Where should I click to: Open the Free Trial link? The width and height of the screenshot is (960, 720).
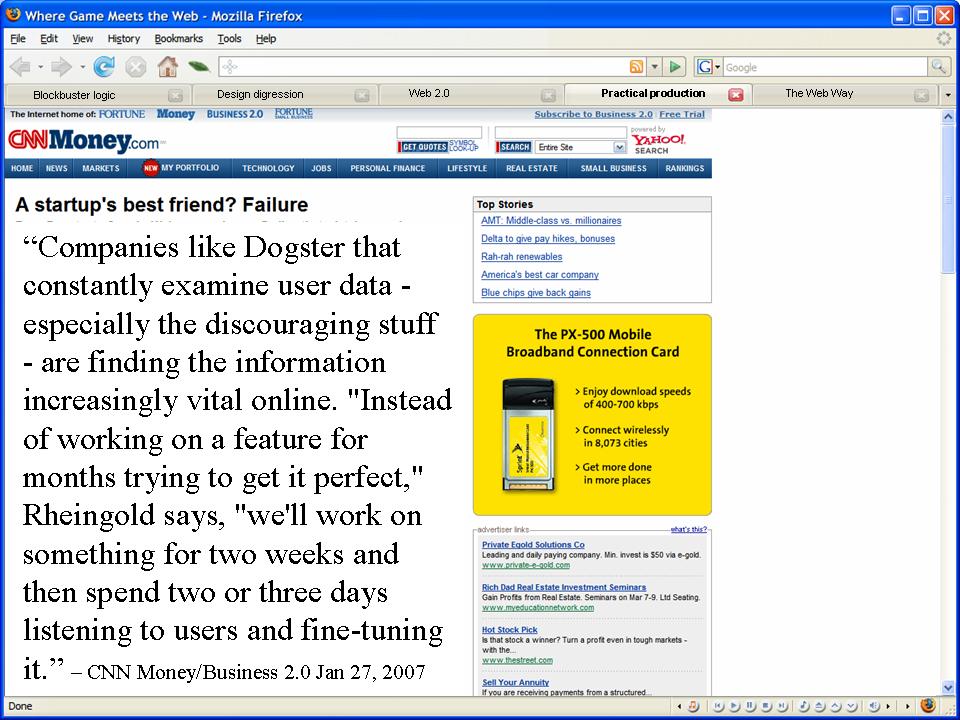(681, 114)
